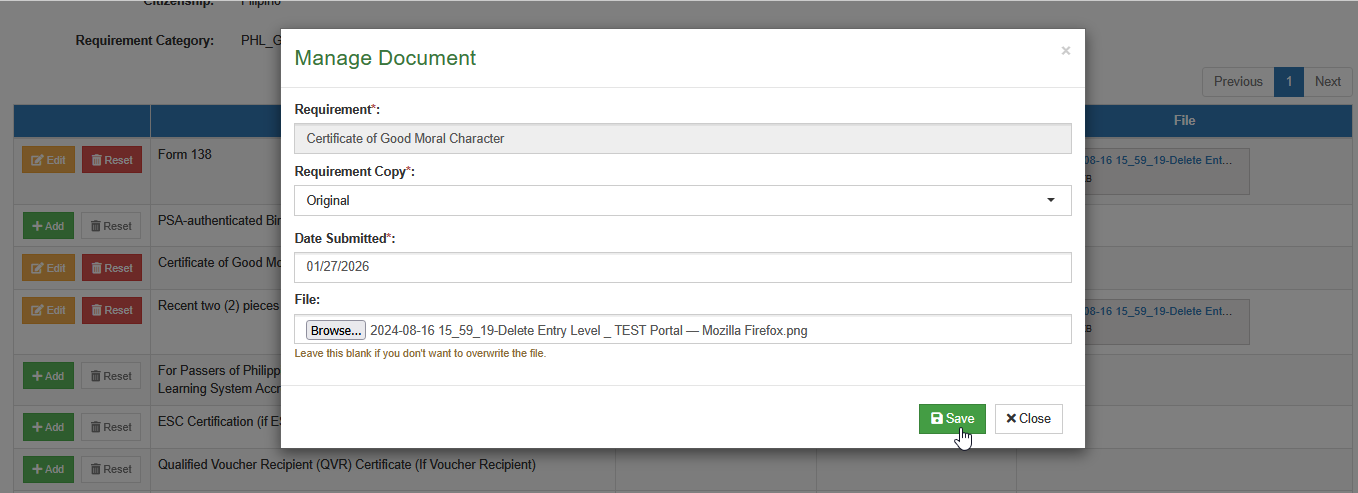Reset the ESC Certification row
Viewport: 1358px width, 493px height.
pos(111,427)
